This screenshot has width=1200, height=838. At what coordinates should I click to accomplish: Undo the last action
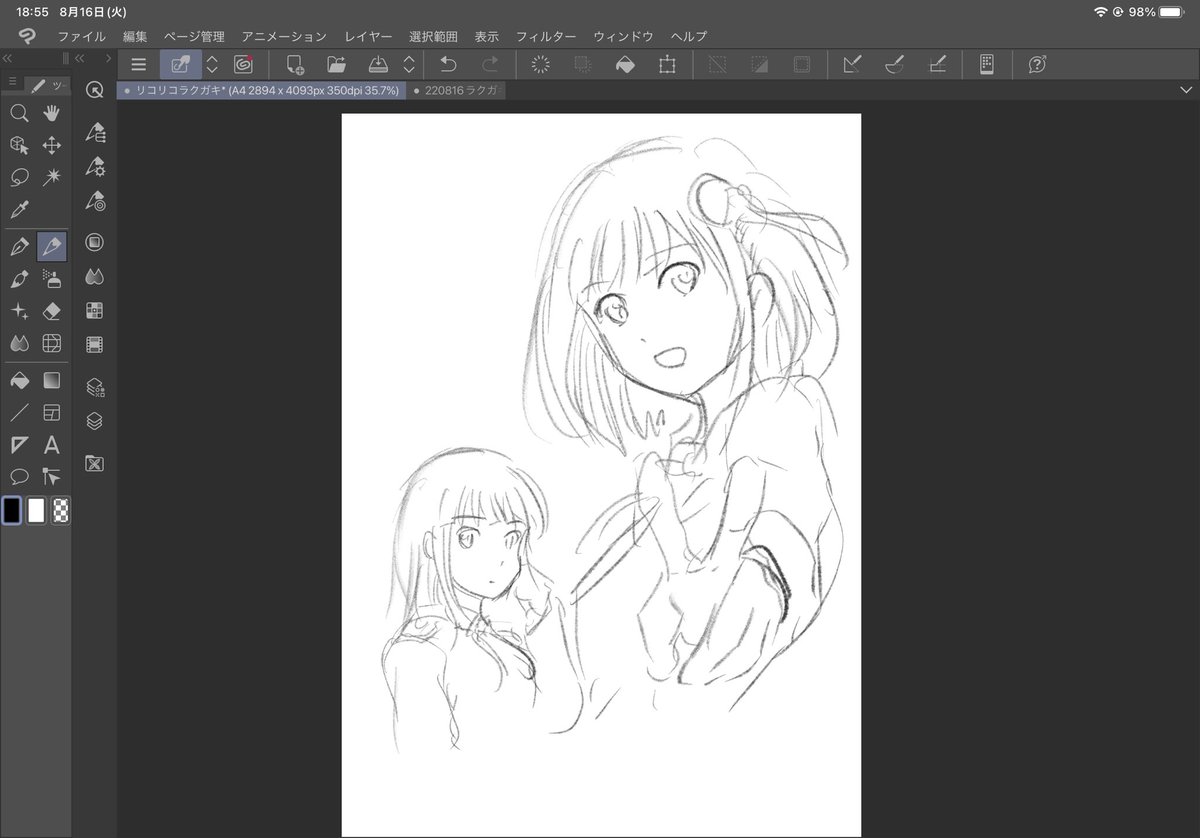[449, 65]
